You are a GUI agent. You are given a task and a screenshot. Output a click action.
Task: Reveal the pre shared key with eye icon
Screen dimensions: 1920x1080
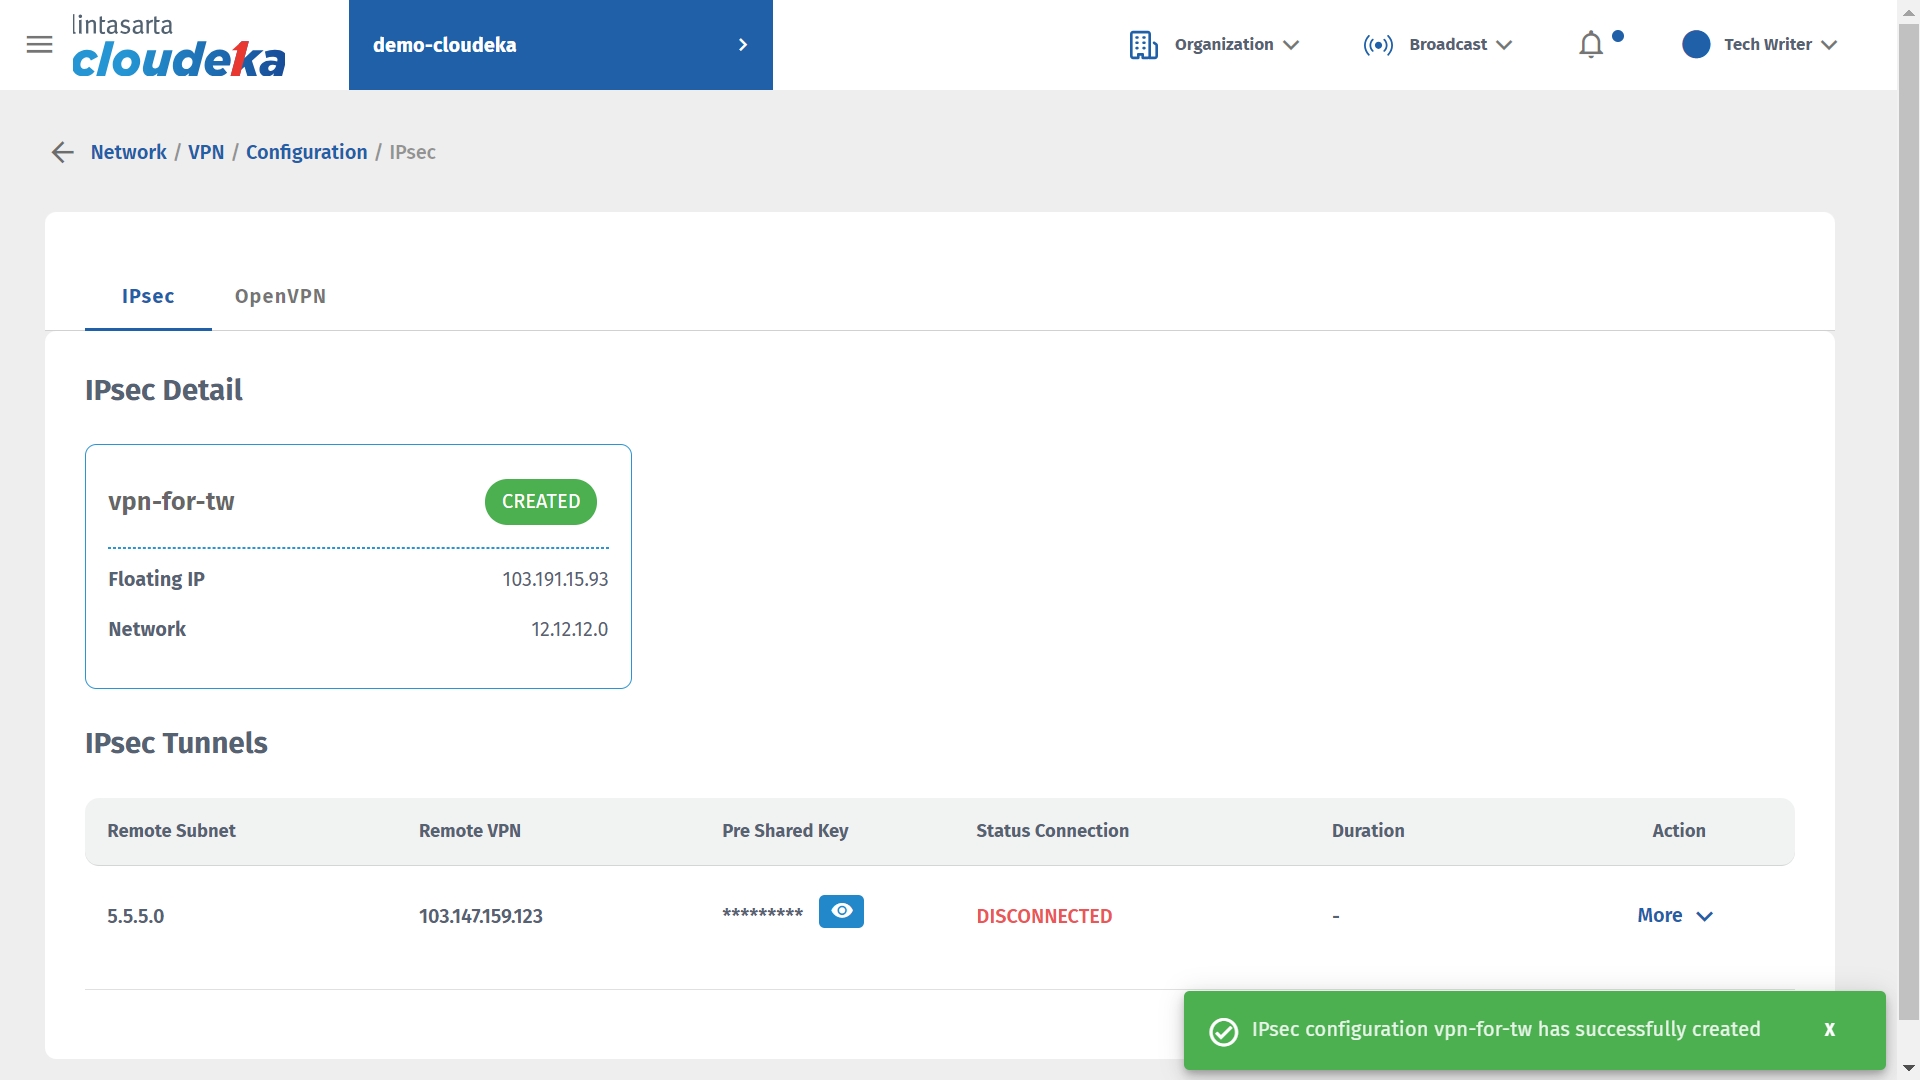pyautogui.click(x=841, y=911)
